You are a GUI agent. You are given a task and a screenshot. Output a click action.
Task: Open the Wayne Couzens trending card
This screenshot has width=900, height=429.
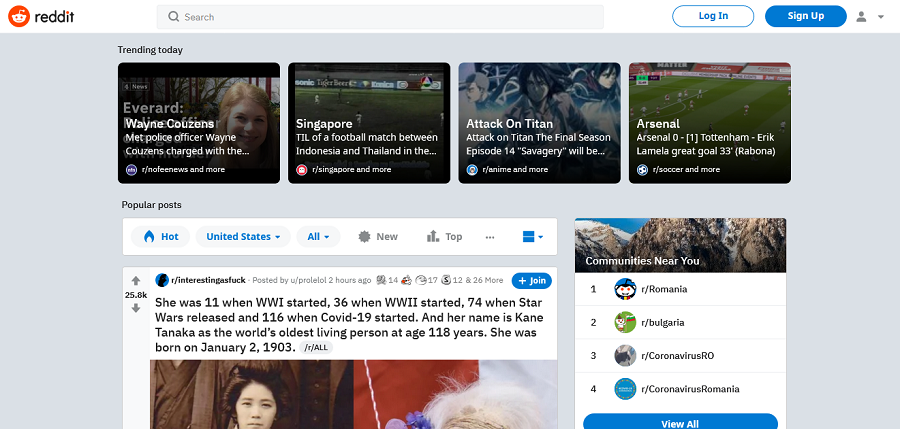click(199, 123)
